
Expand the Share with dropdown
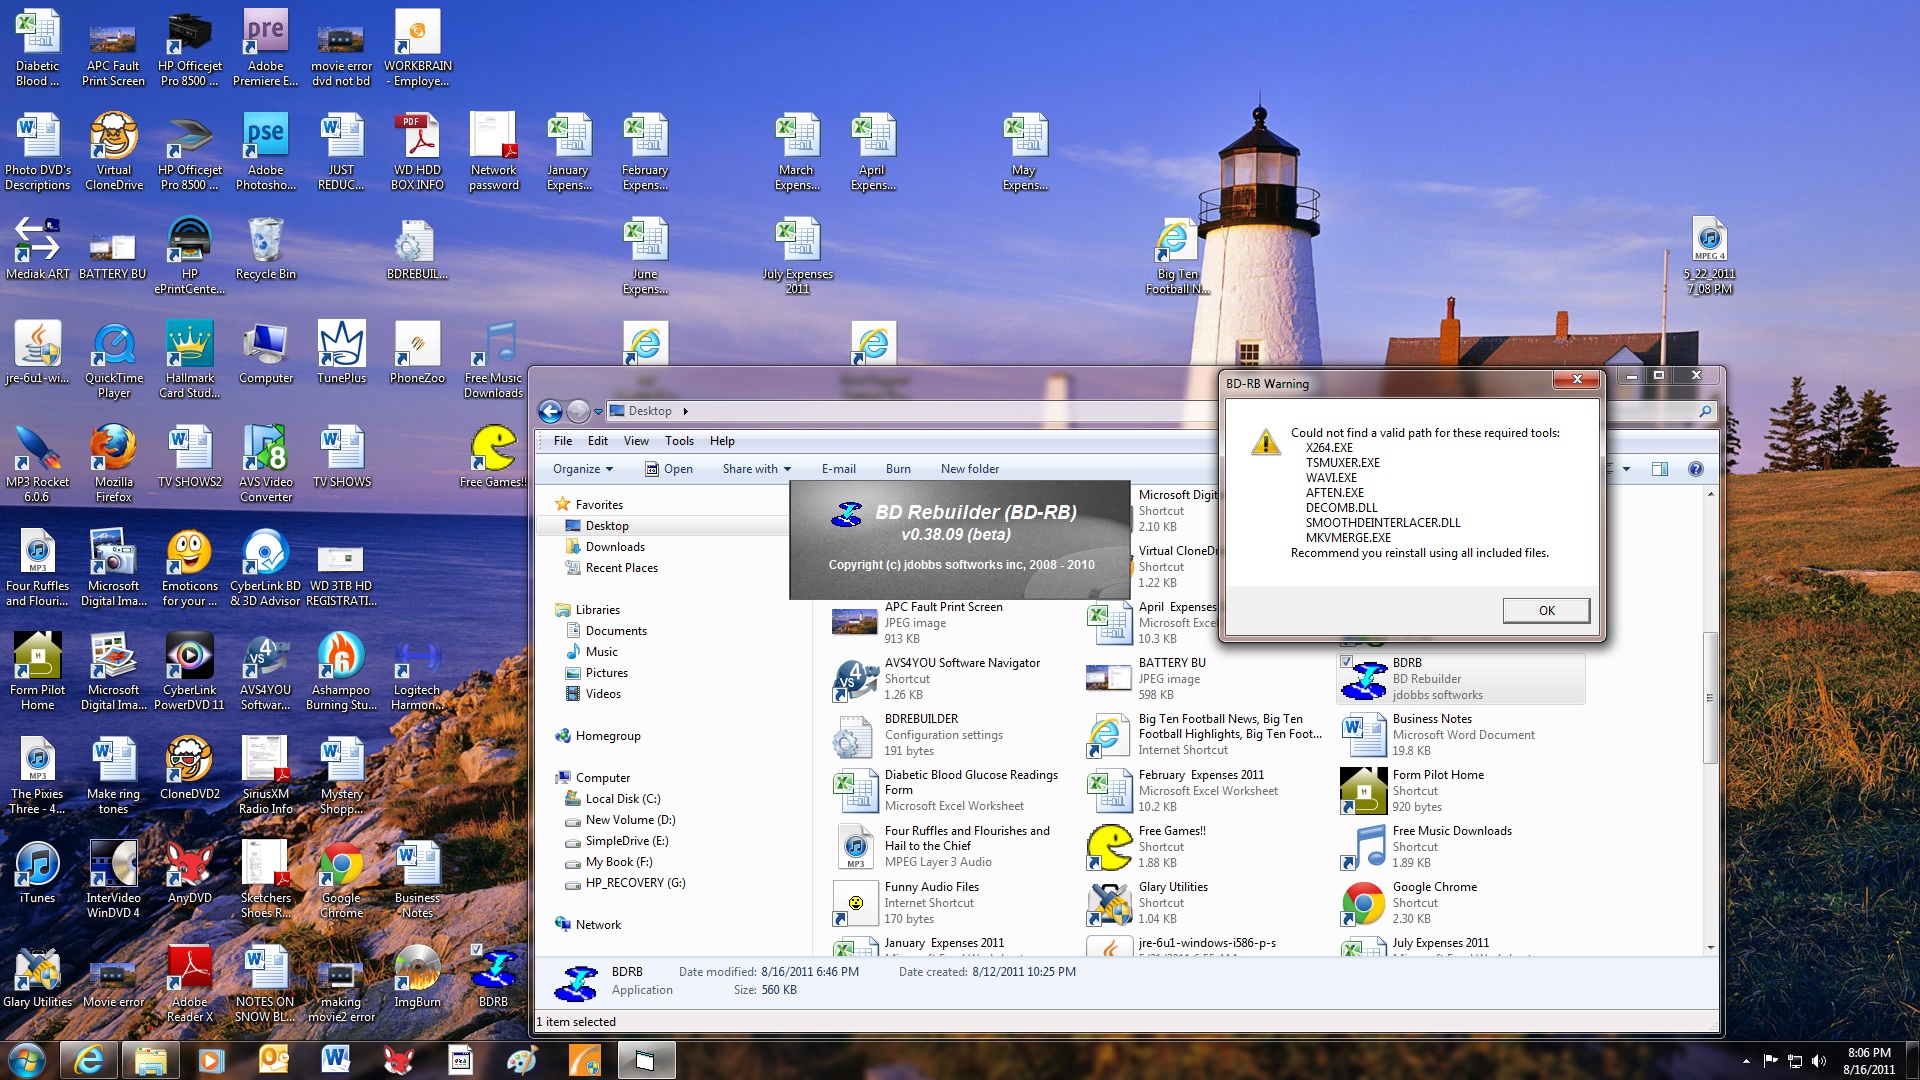(756, 469)
